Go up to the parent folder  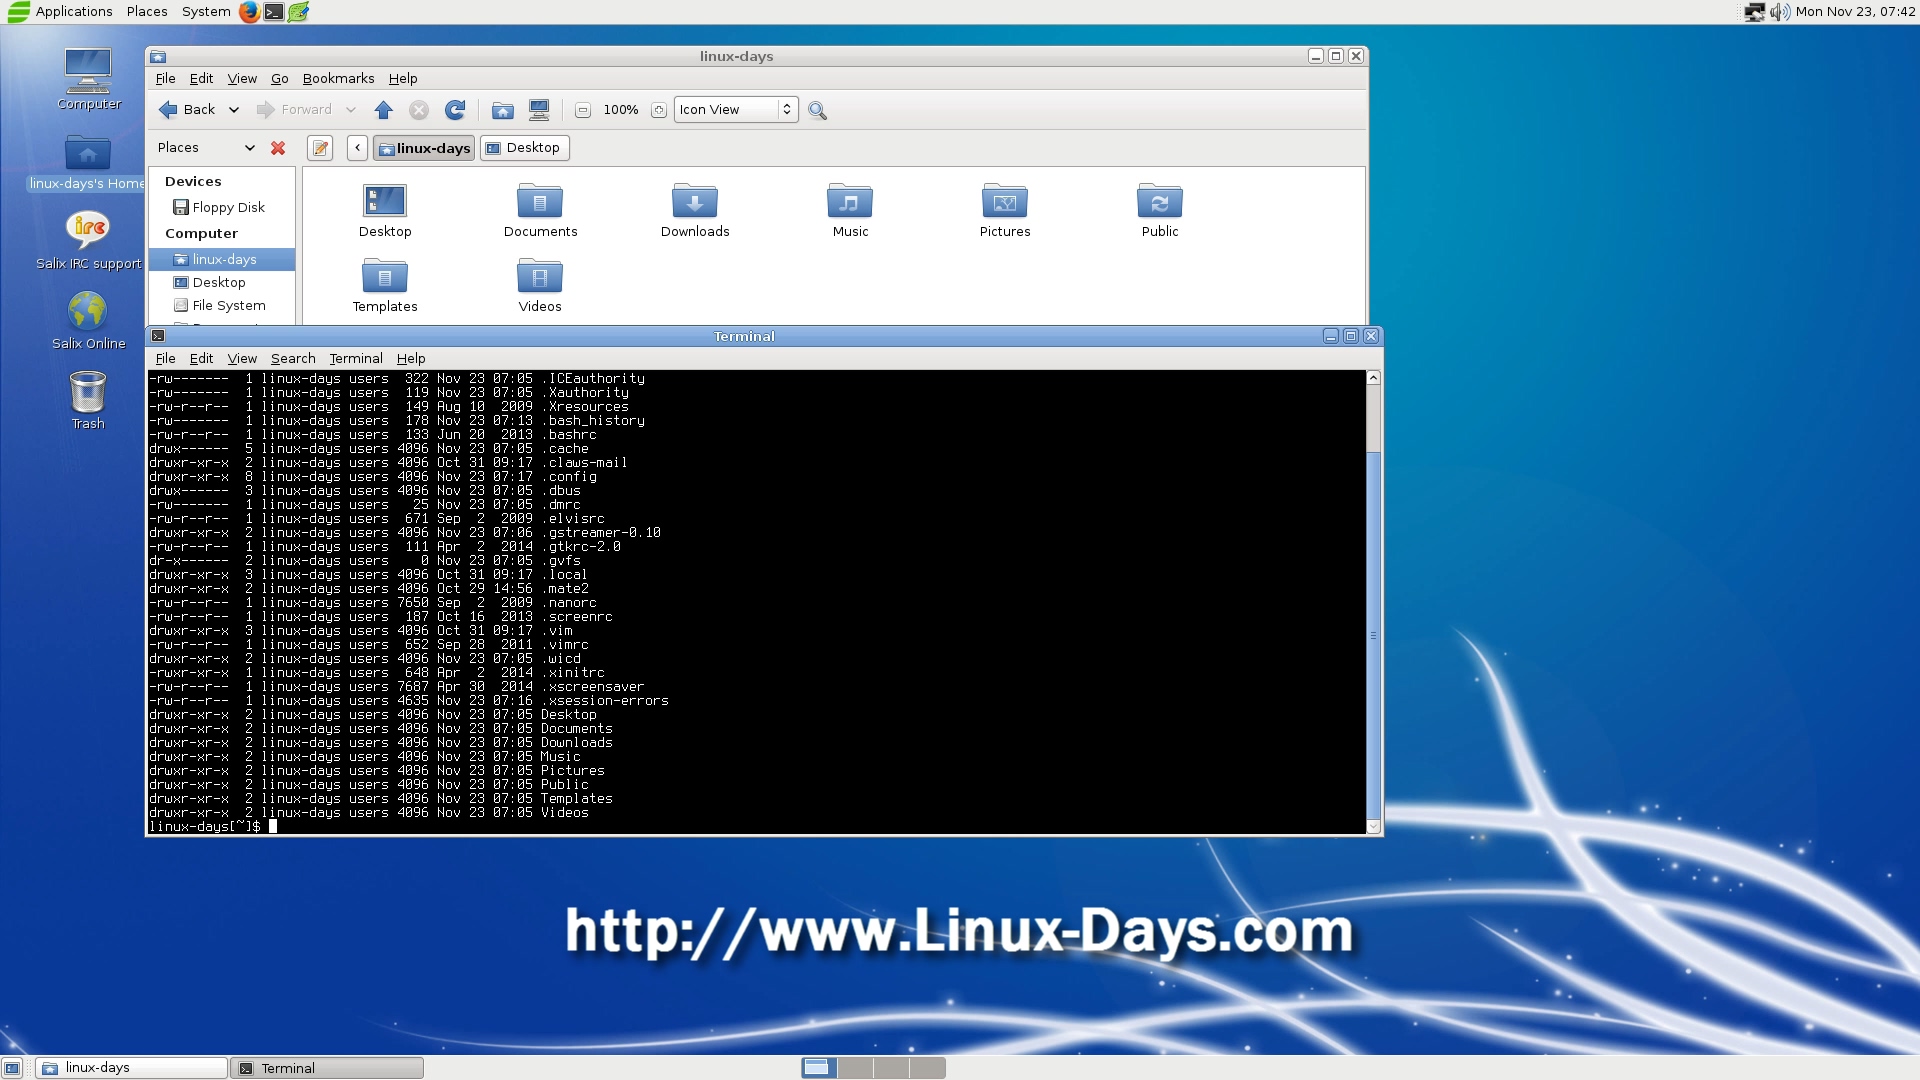[384, 110]
